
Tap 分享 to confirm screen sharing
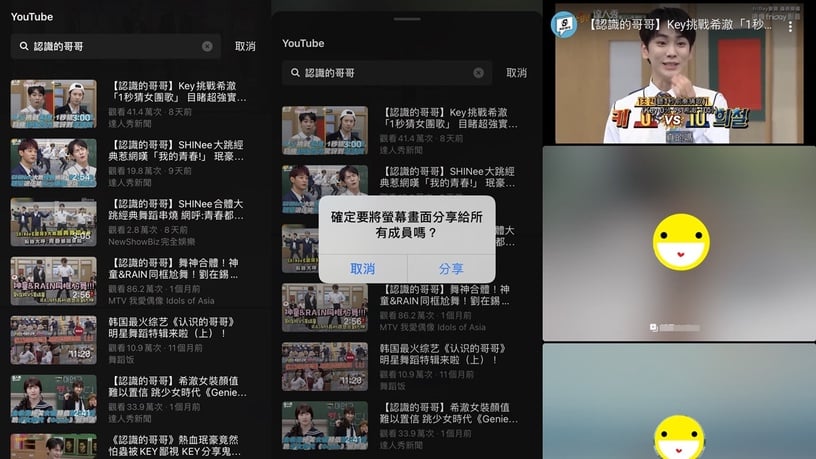[x=451, y=269]
